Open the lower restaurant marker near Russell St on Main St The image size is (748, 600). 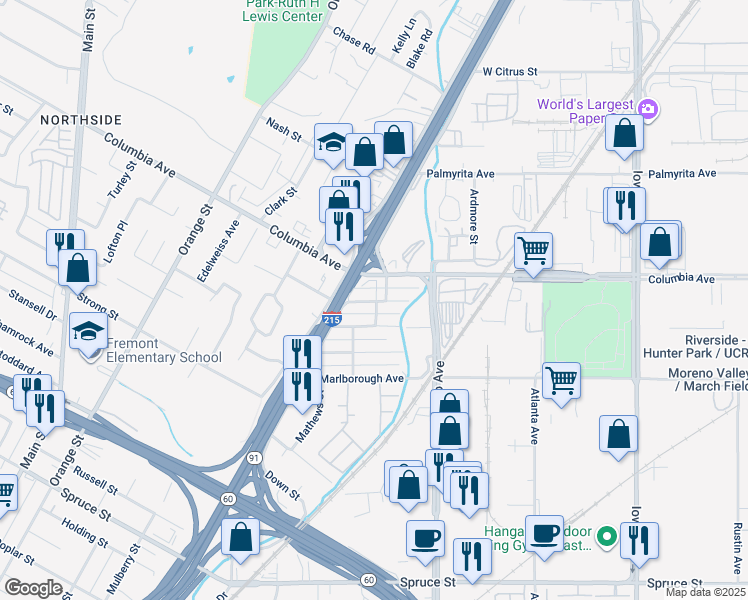click(x=45, y=410)
